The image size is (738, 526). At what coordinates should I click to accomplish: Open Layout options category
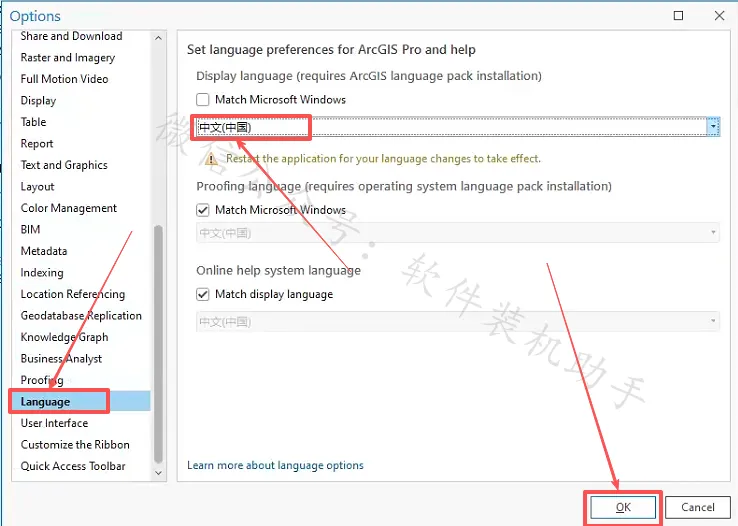tap(37, 187)
